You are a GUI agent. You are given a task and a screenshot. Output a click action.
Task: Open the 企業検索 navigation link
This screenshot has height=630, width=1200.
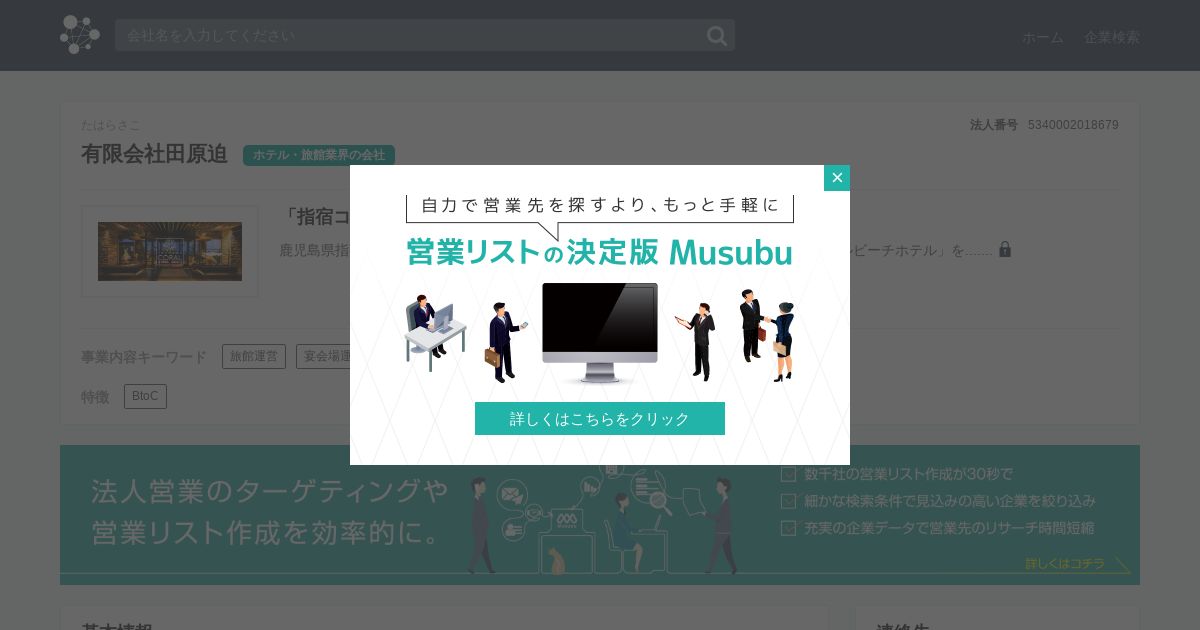point(1112,37)
